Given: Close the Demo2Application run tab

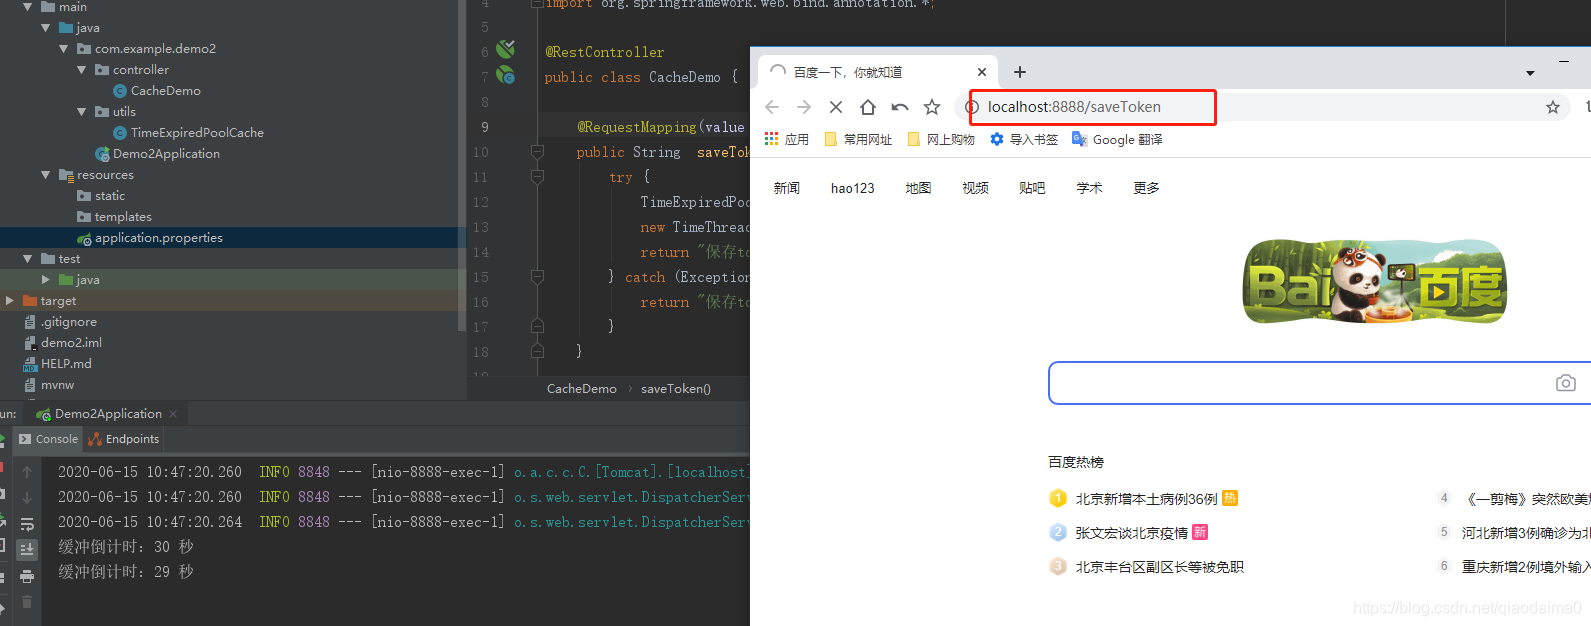Looking at the screenshot, I should (173, 414).
